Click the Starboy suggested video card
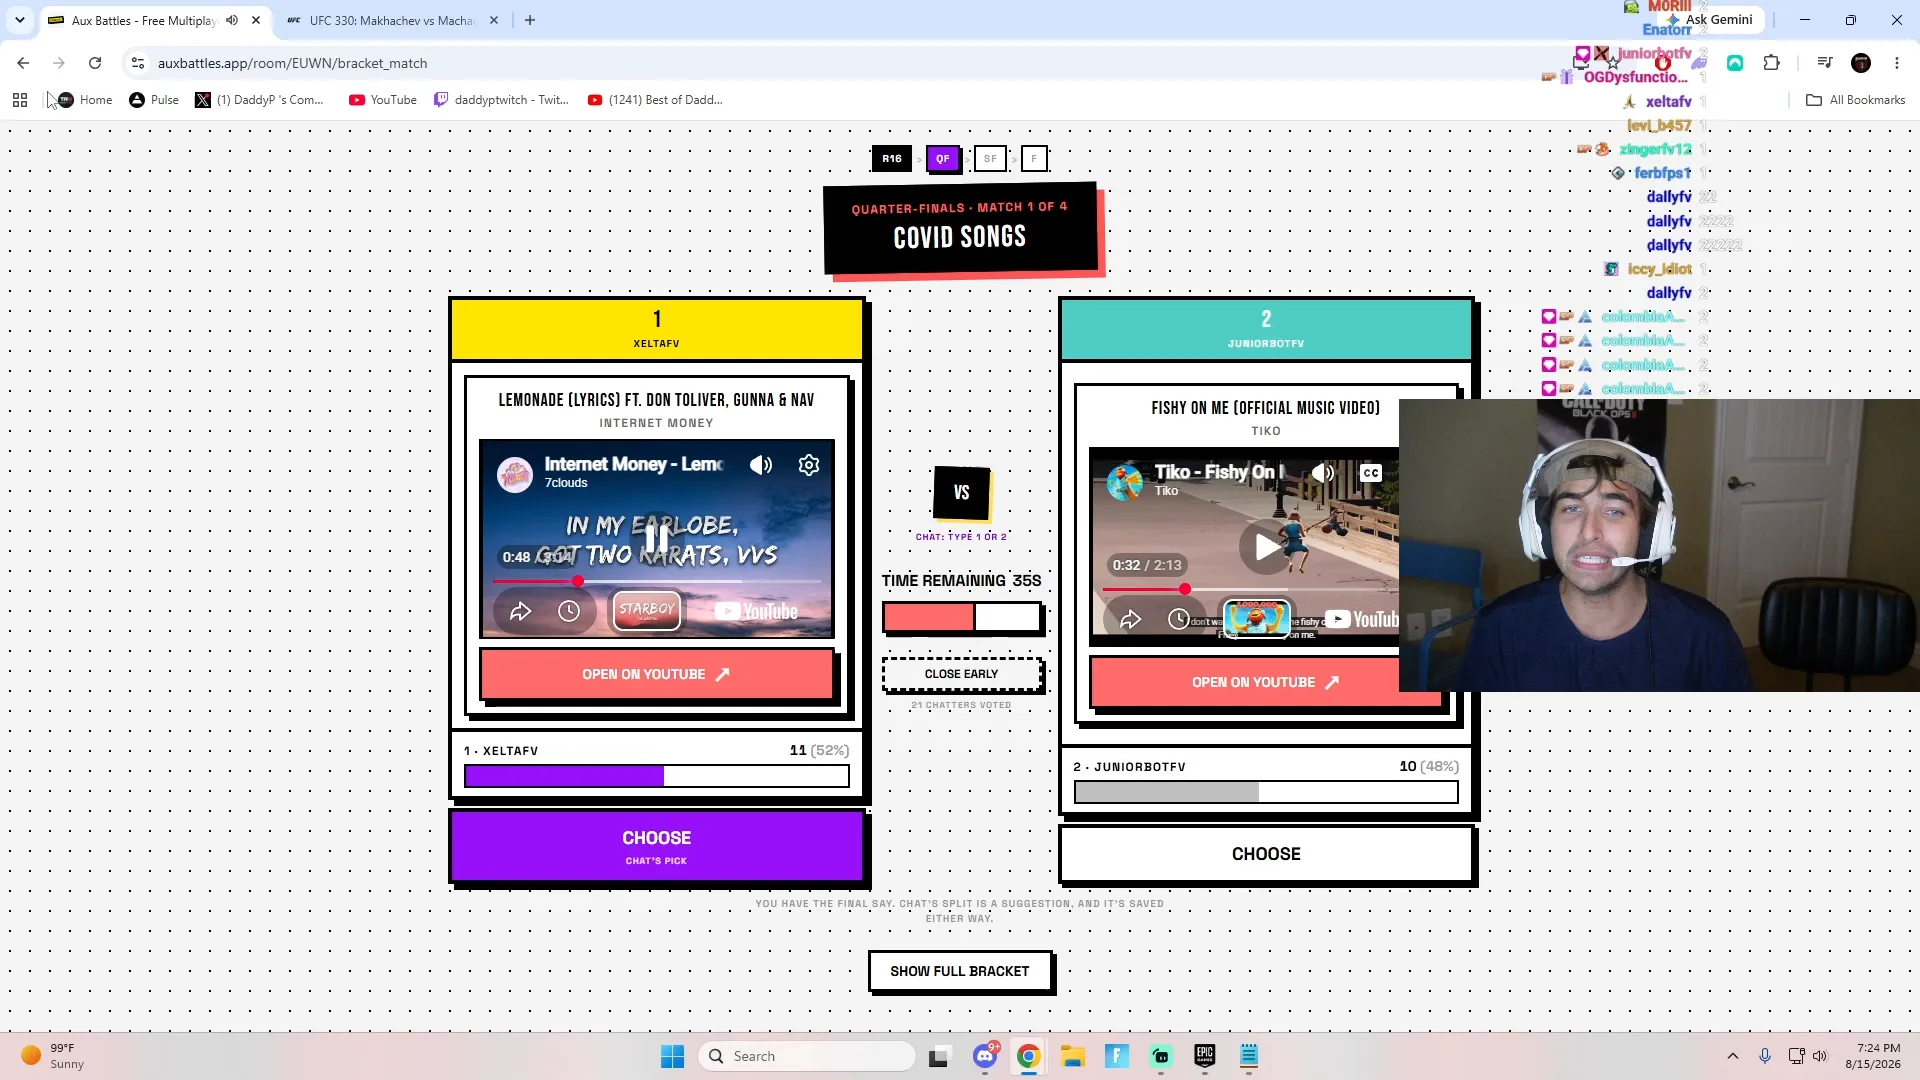Viewport: 1920px width, 1080px height. pos(646,610)
